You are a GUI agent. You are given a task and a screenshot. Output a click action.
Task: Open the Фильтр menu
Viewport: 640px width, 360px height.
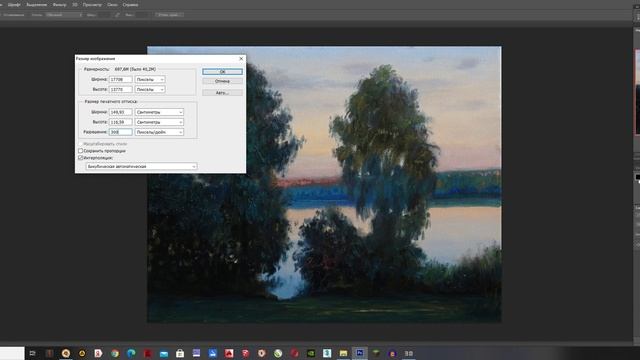60,5
